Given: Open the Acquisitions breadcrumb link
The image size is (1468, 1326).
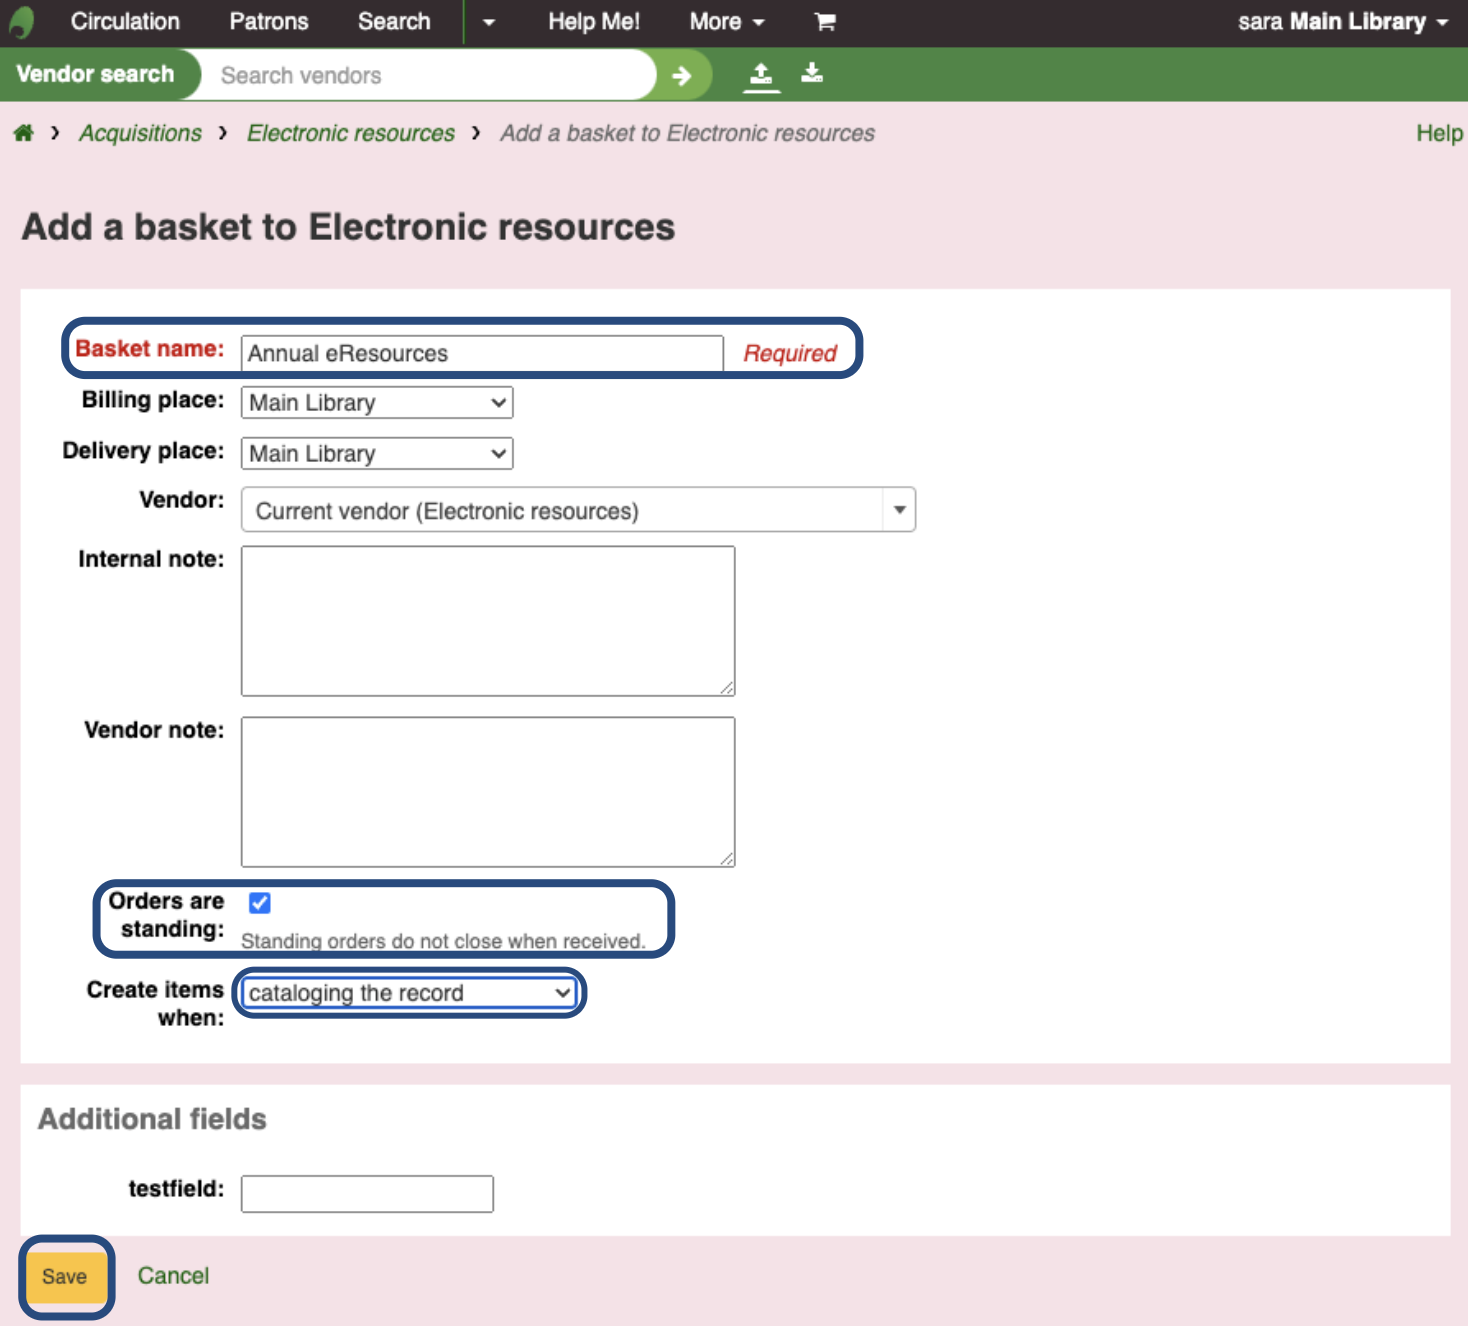Looking at the screenshot, I should pos(140,133).
